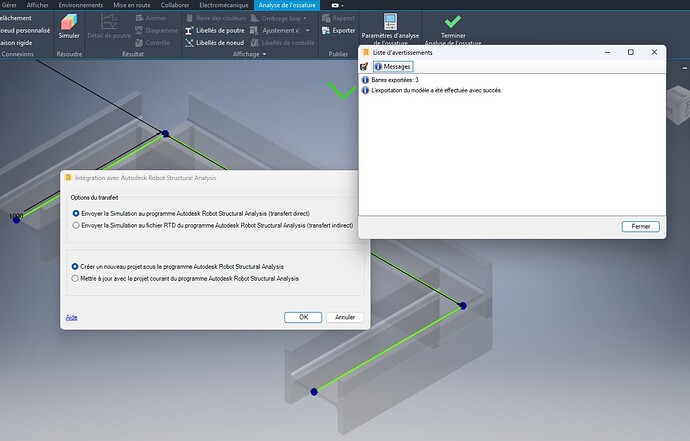Click the Détail de poutre icon
Image resolution: width=690 pixels, height=441 pixels.
pyautogui.click(x=109, y=22)
